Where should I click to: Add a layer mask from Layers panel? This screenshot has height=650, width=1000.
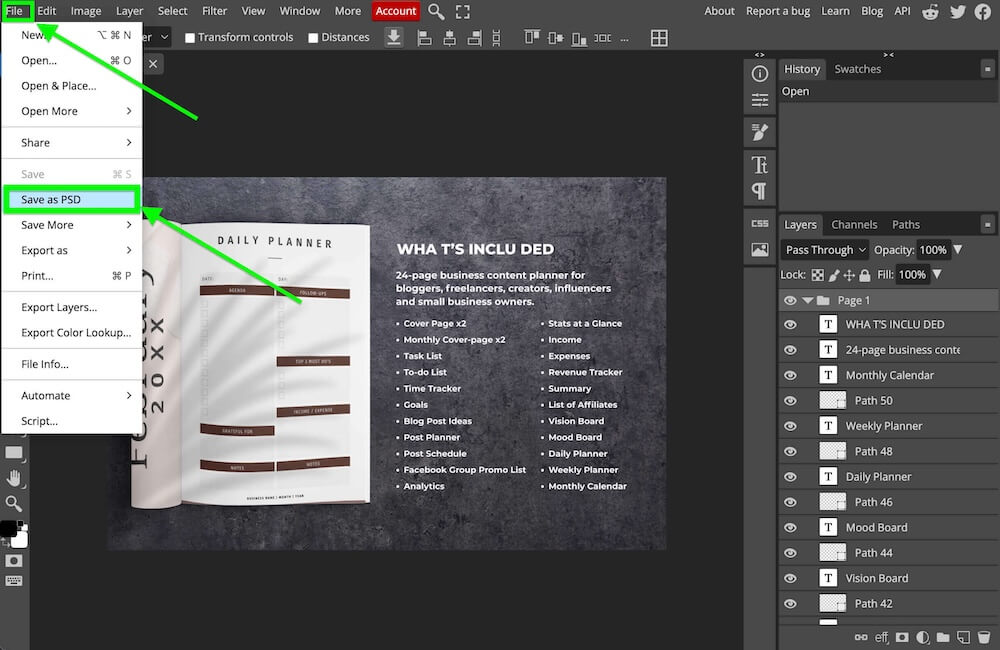point(902,637)
